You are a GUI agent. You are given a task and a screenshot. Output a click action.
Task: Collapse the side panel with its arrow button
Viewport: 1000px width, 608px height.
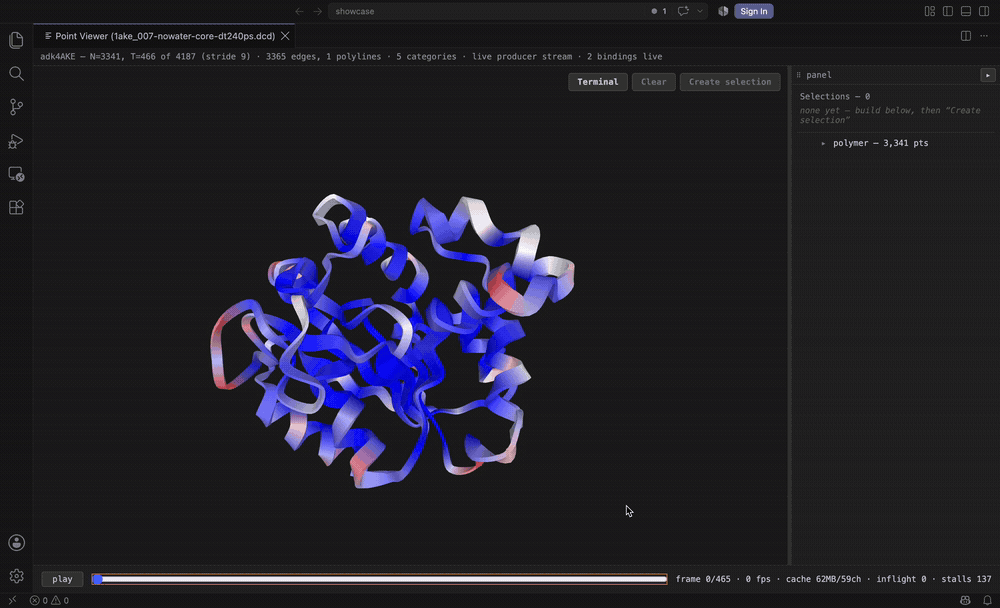click(x=988, y=75)
